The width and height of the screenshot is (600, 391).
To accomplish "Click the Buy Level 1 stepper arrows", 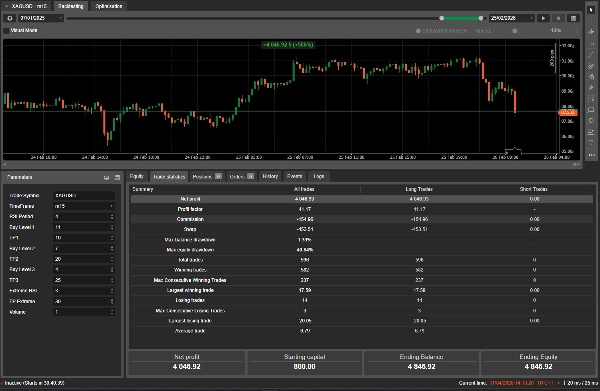I will 112,227.
